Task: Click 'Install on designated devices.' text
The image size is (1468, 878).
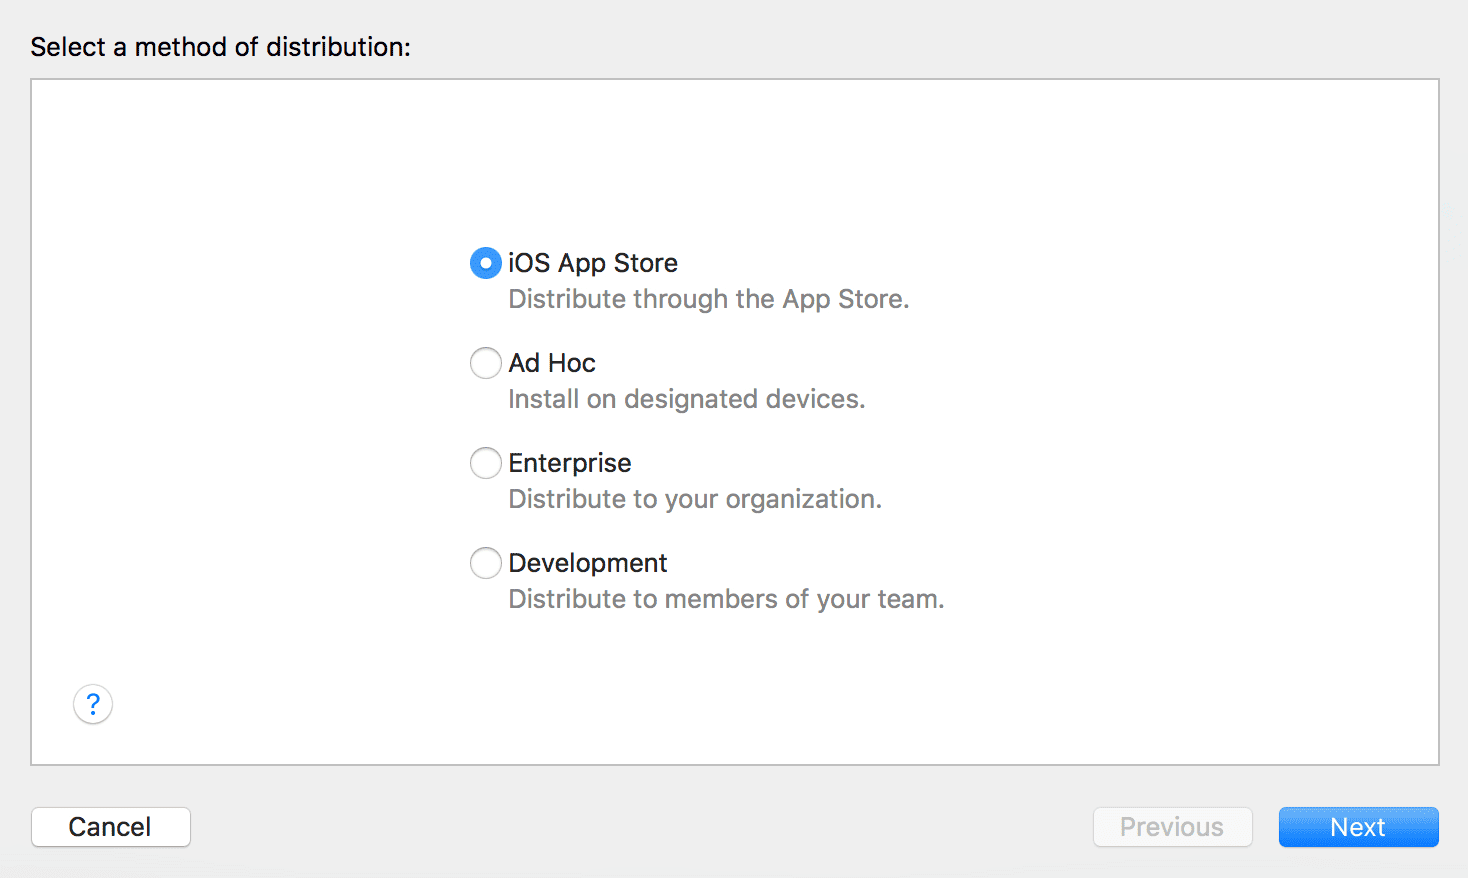Action: [x=687, y=399]
